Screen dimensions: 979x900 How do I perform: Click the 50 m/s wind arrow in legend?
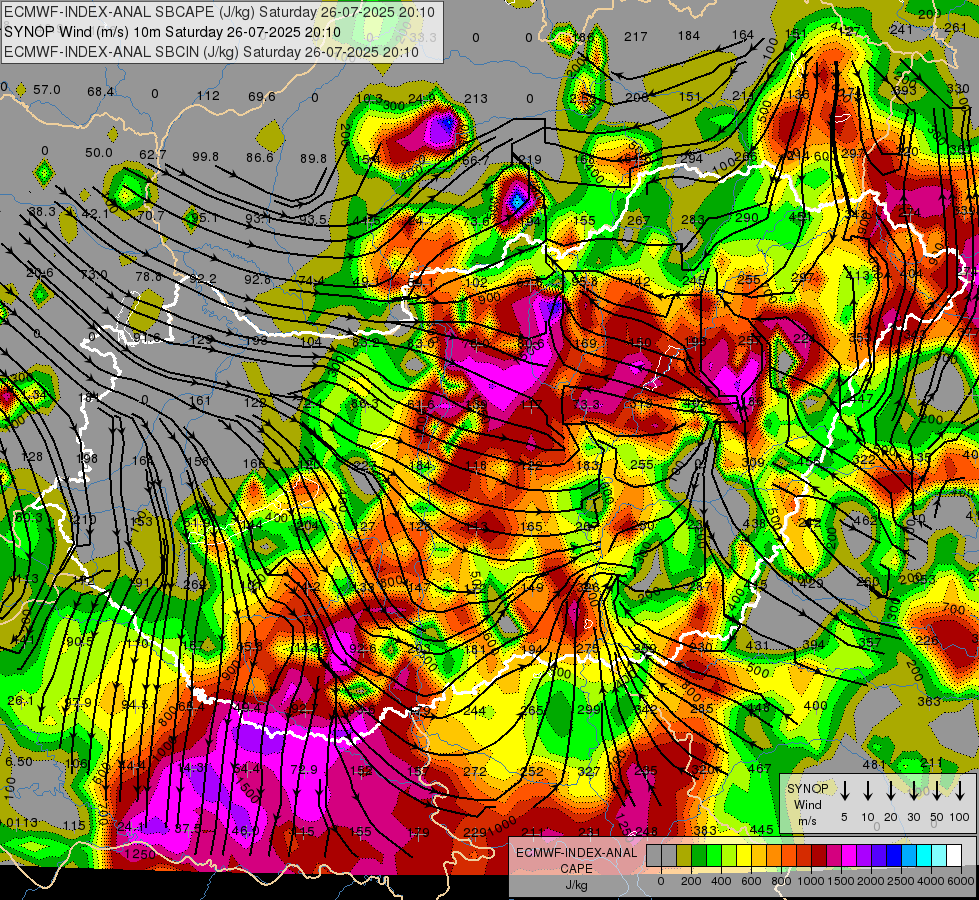click(937, 791)
